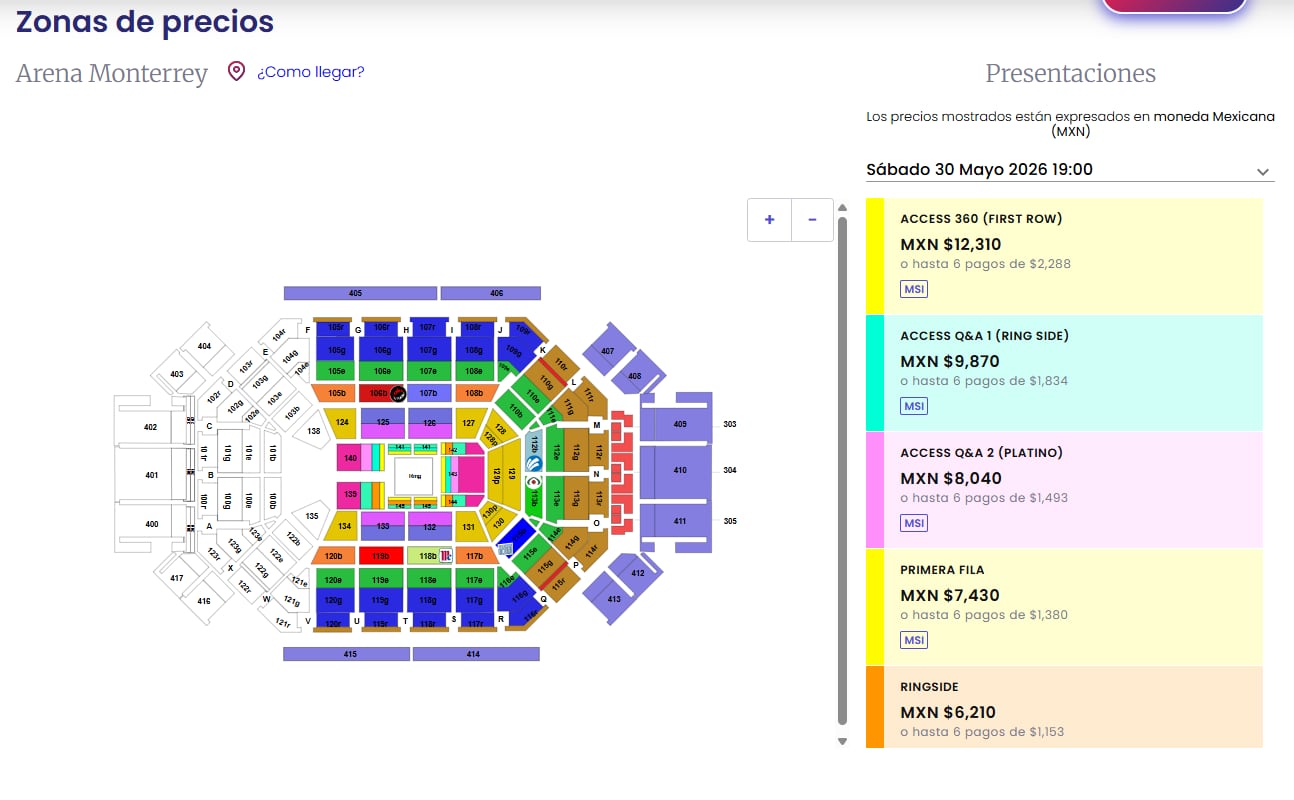Click the red target icon near section 113b
The image size is (1294, 800).
532,482
